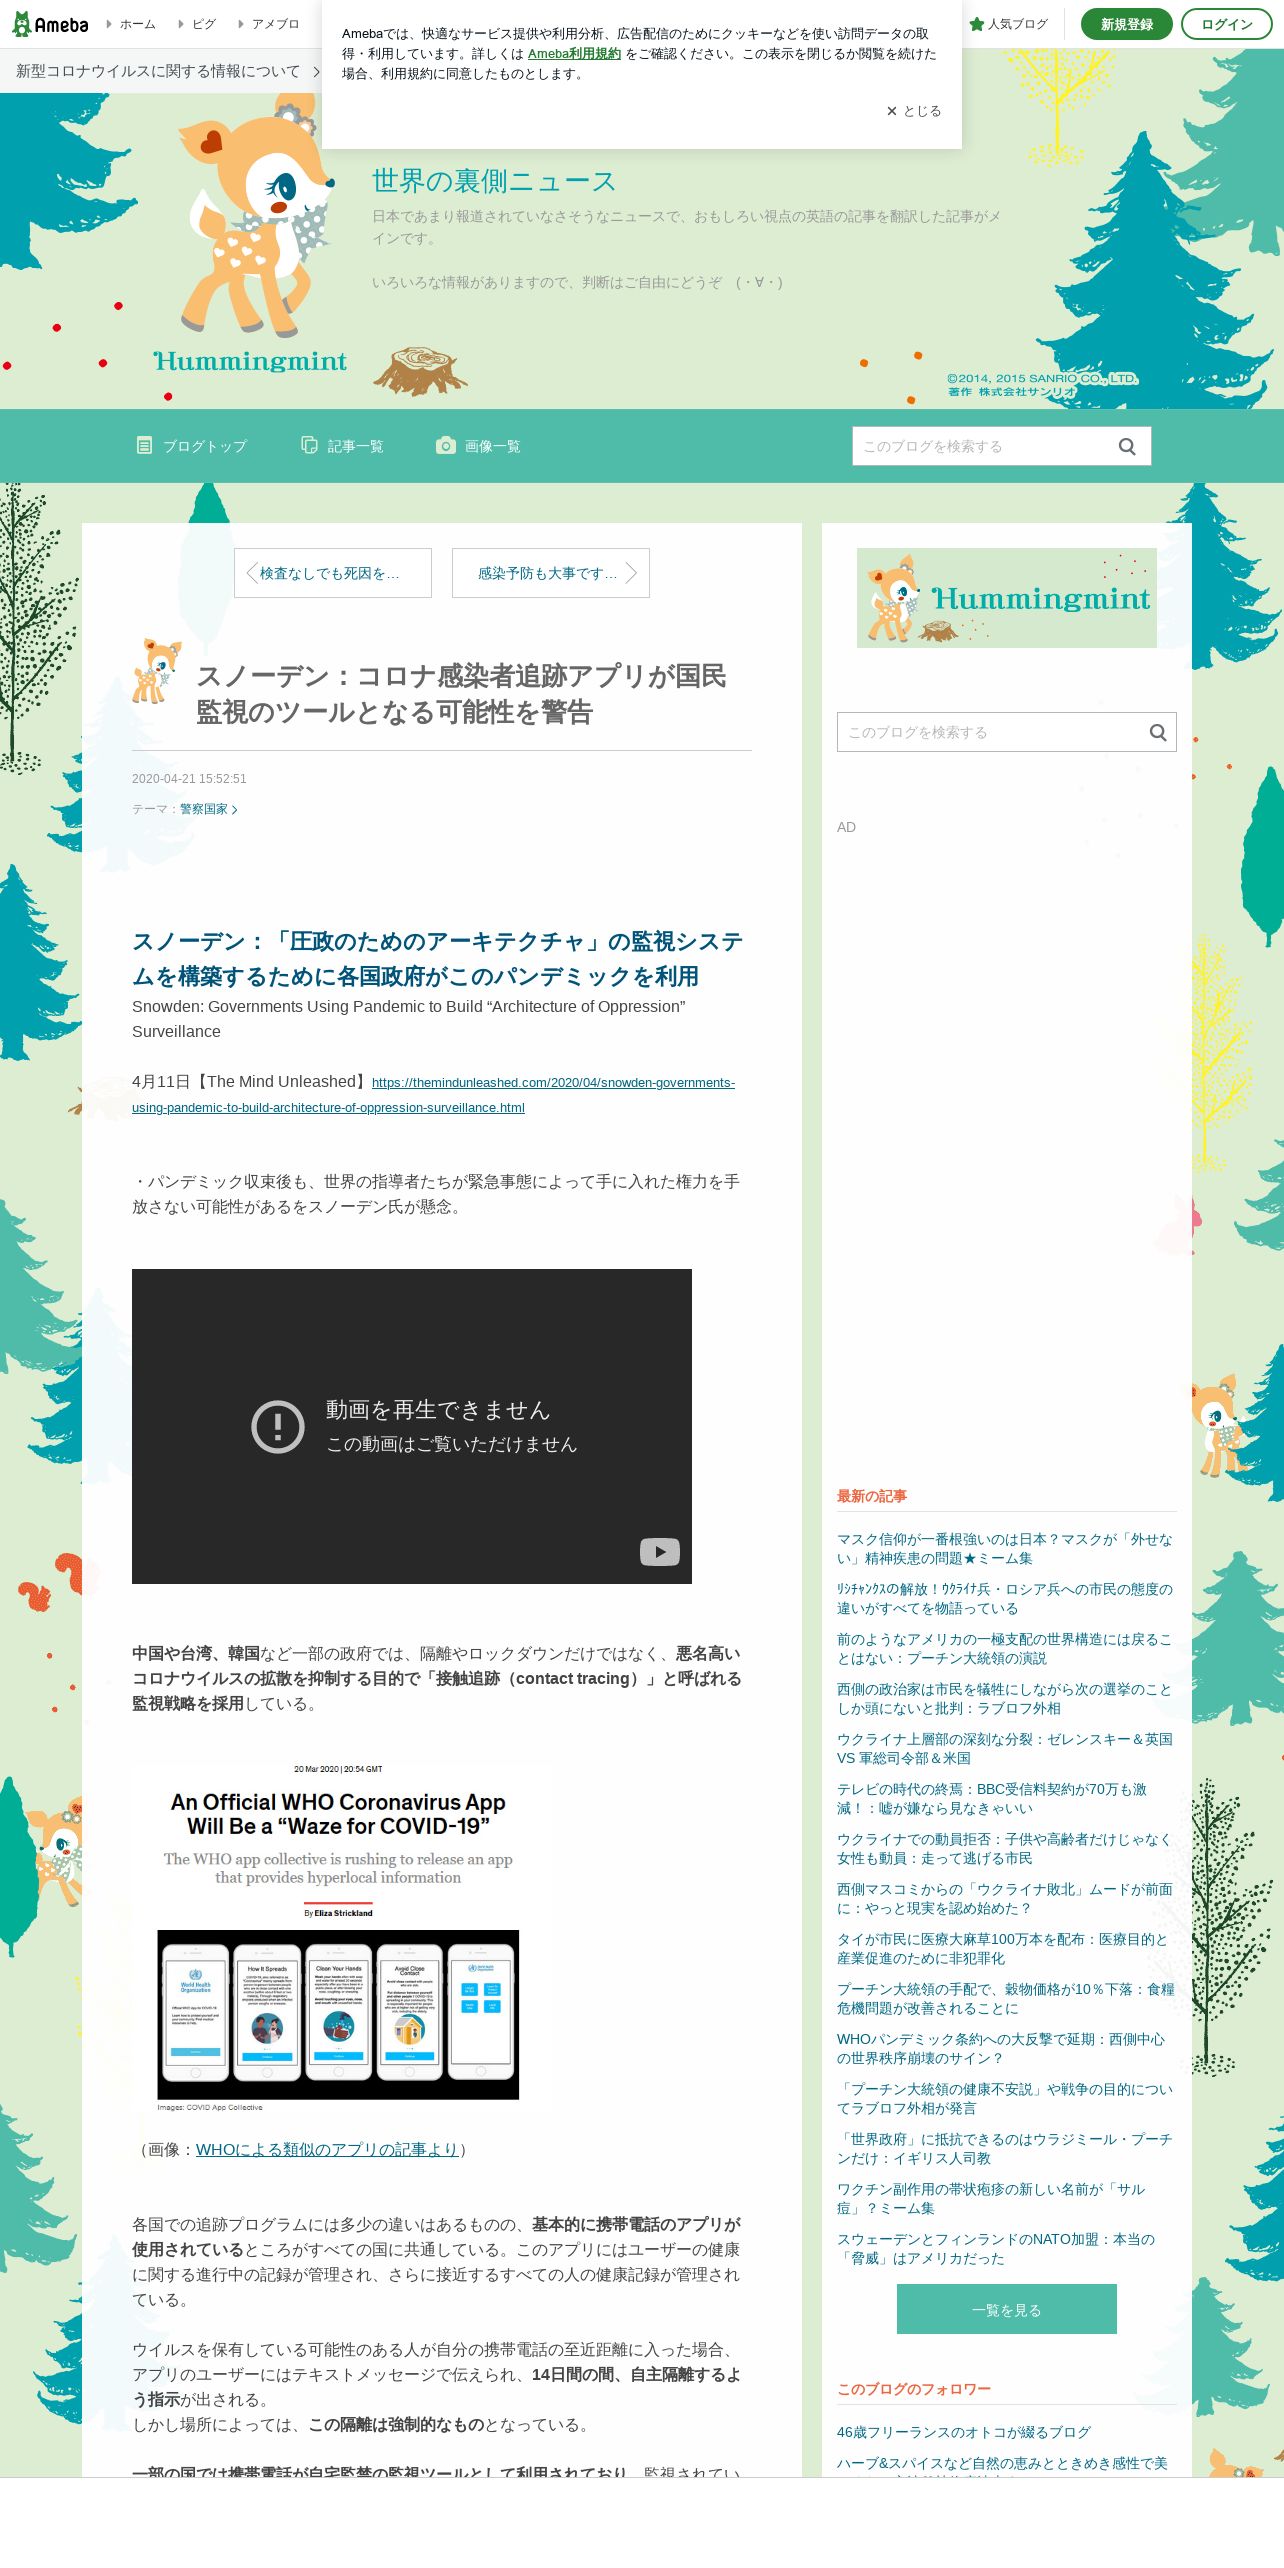1284x2568 pixels.
Task: Click deer avatar beside article title
Action: tap(157, 672)
